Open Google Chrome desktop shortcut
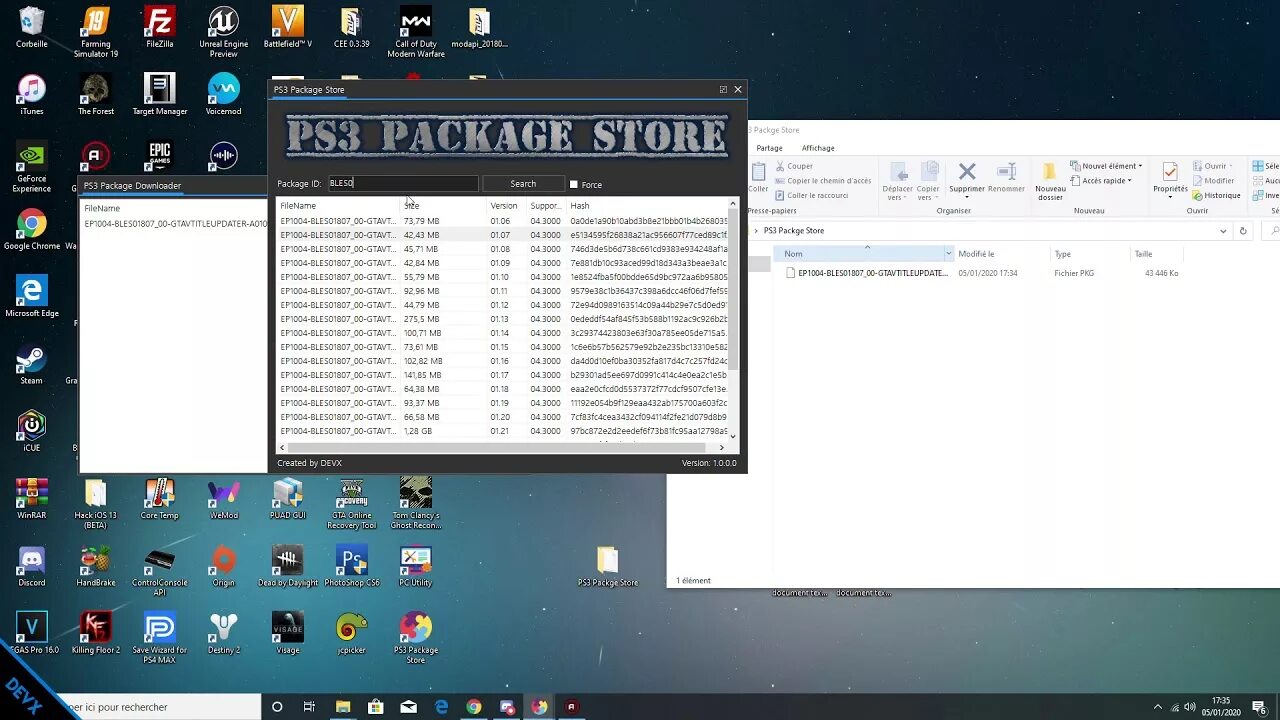The width and height of the screenshot is (1280, 720). click(x=32, y=230)
